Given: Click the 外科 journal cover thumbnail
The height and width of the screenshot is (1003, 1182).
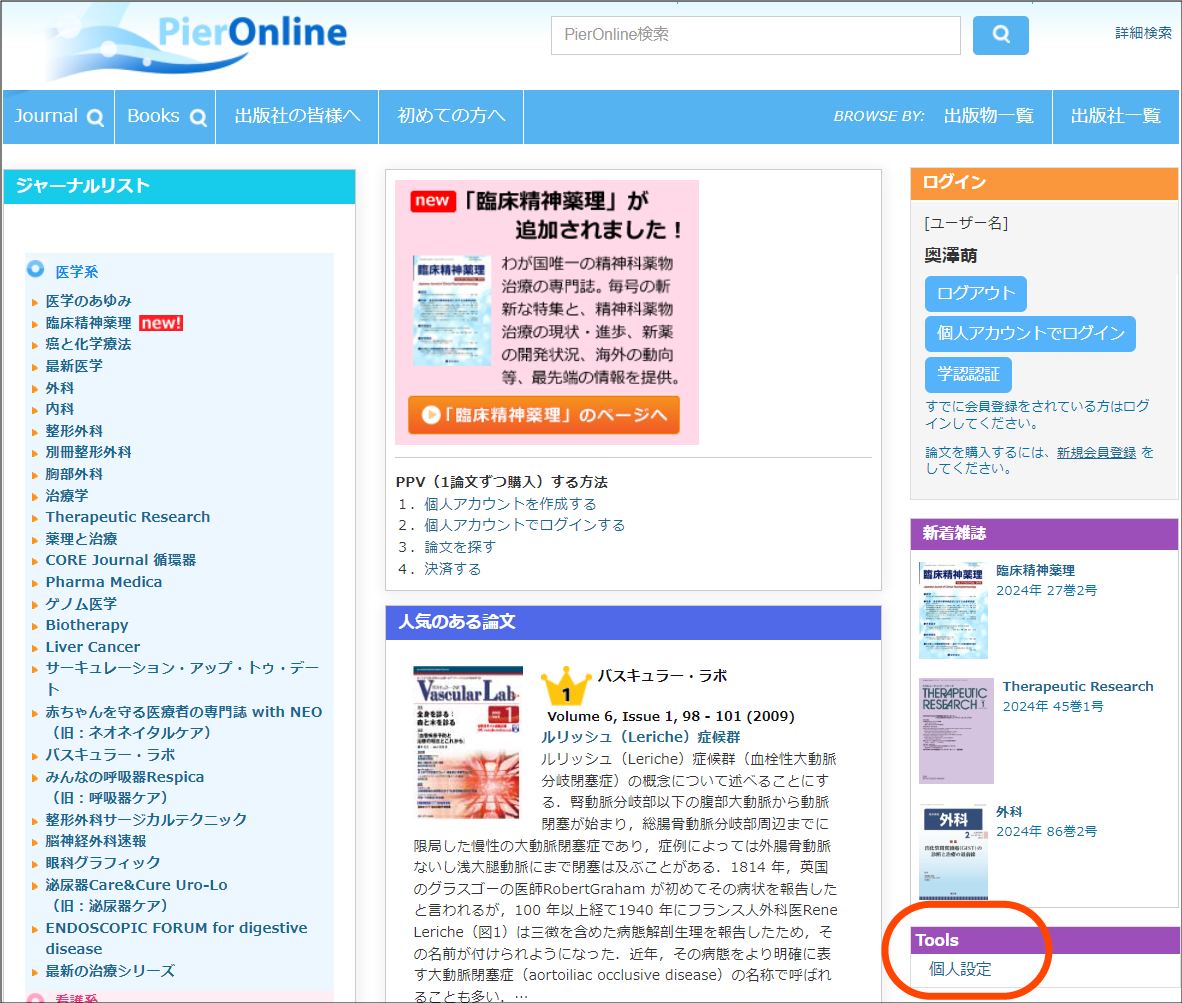Looking at the screenshot, I should tap(953, 852).
